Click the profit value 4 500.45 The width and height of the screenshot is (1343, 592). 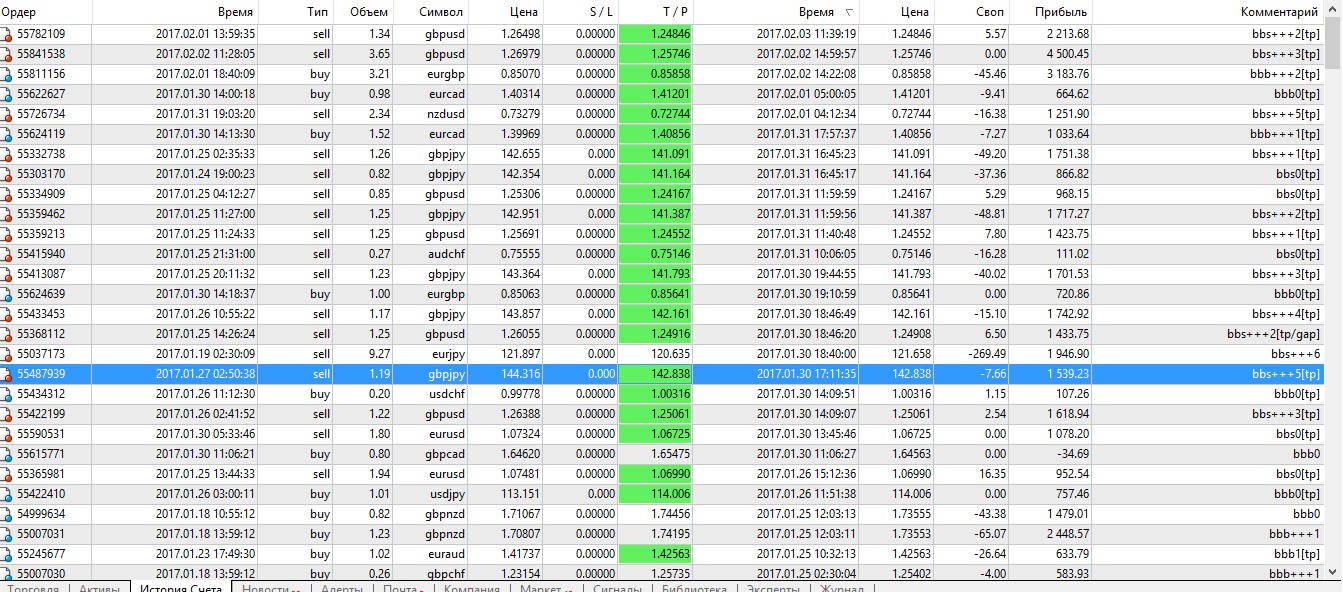point(1066,54)
